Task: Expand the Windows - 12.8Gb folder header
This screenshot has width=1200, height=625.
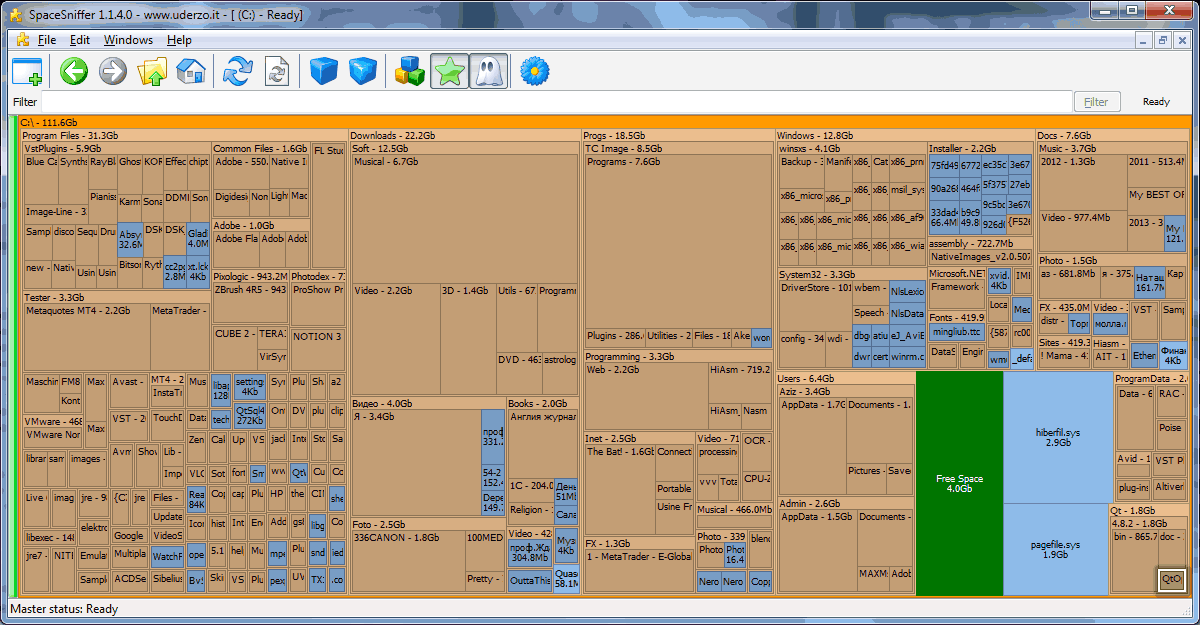Action: coord(815,135)
